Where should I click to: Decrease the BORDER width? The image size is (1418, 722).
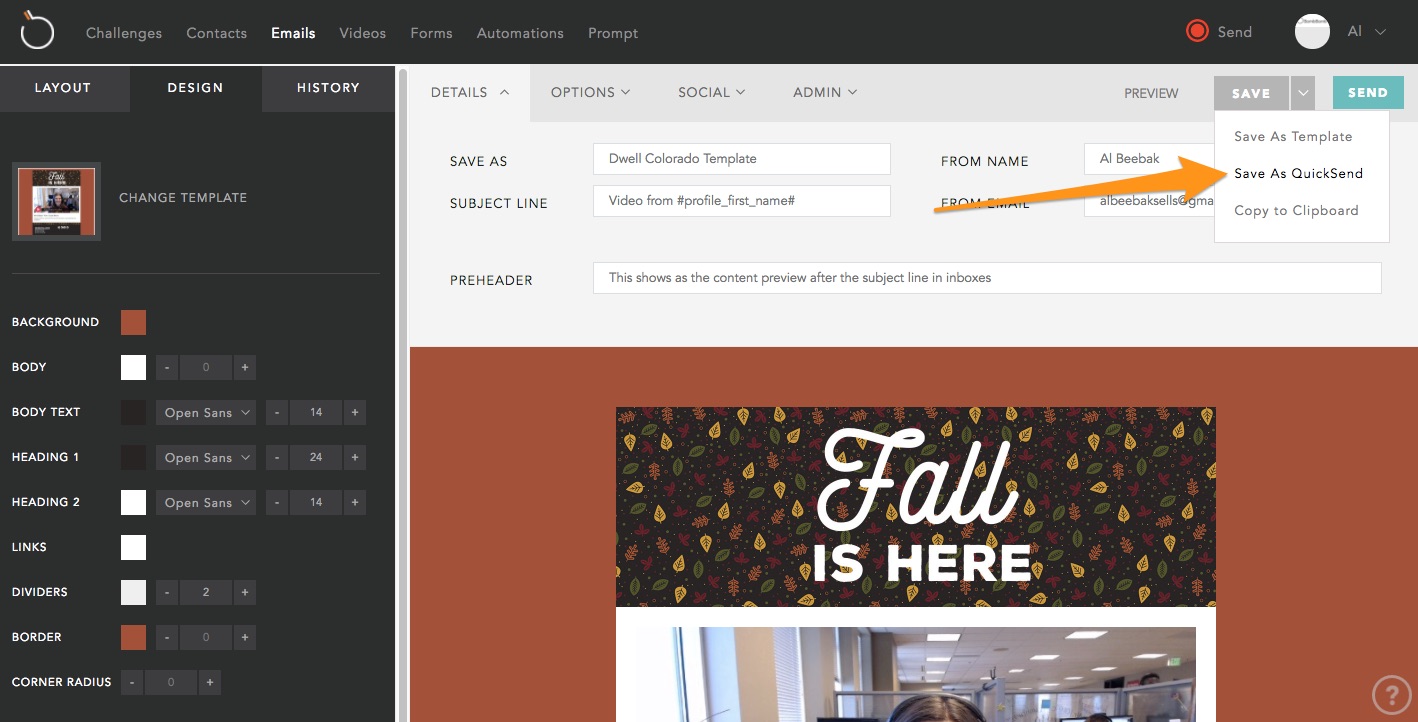pos(167,637)
